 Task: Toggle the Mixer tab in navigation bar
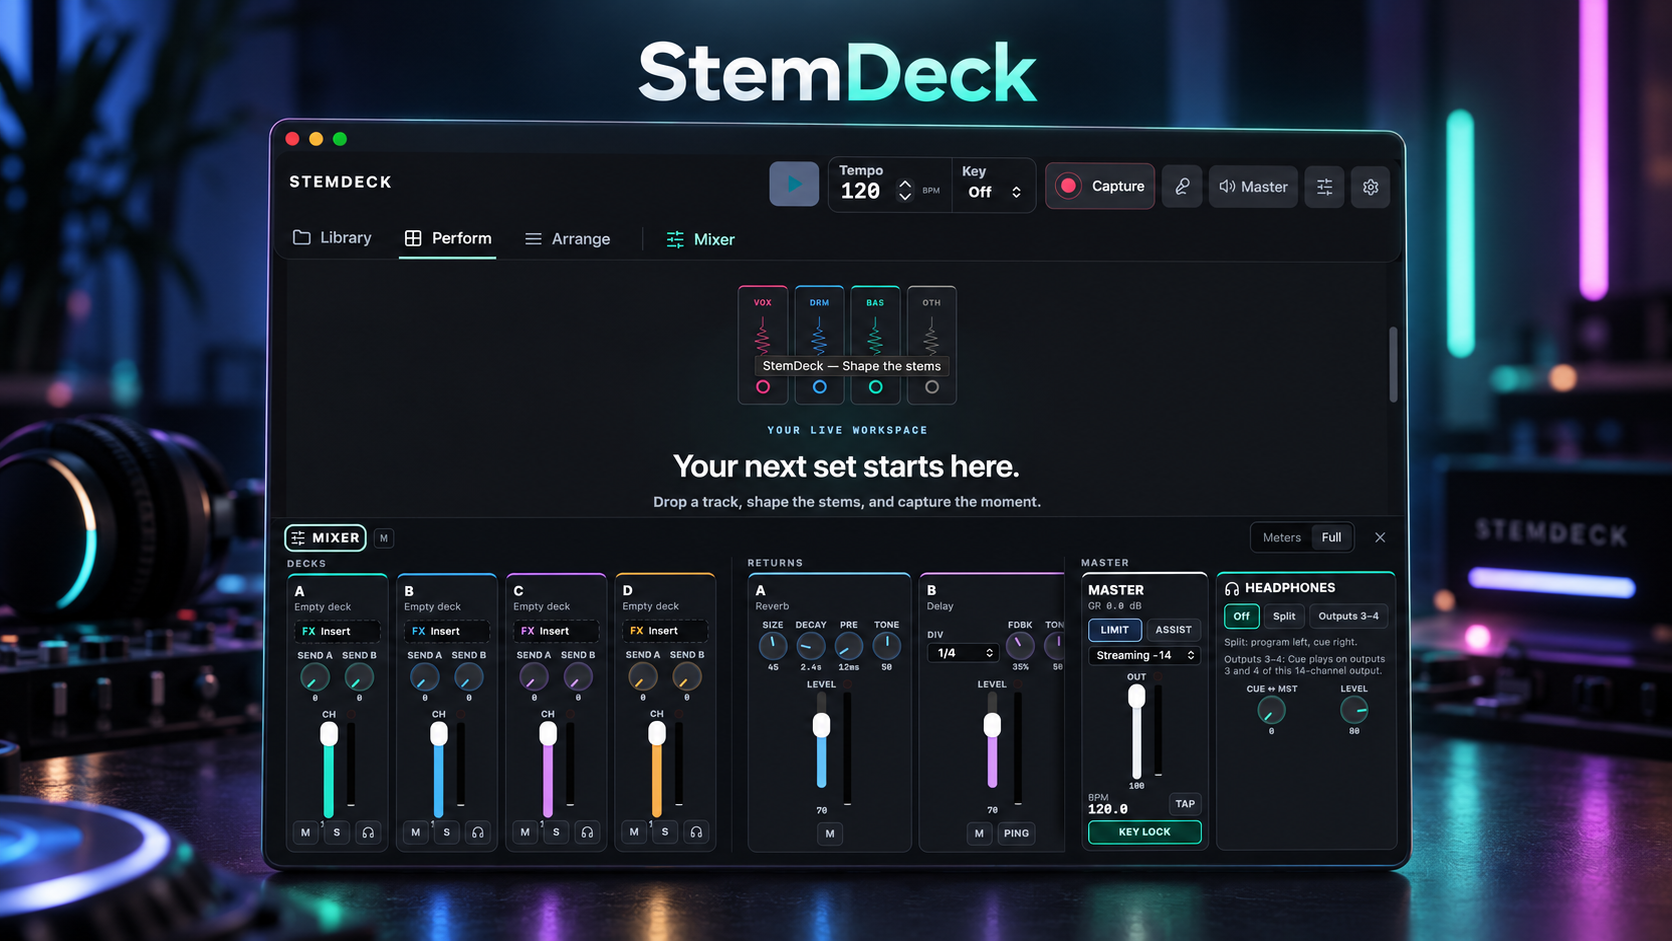click(x=701, y=240)
